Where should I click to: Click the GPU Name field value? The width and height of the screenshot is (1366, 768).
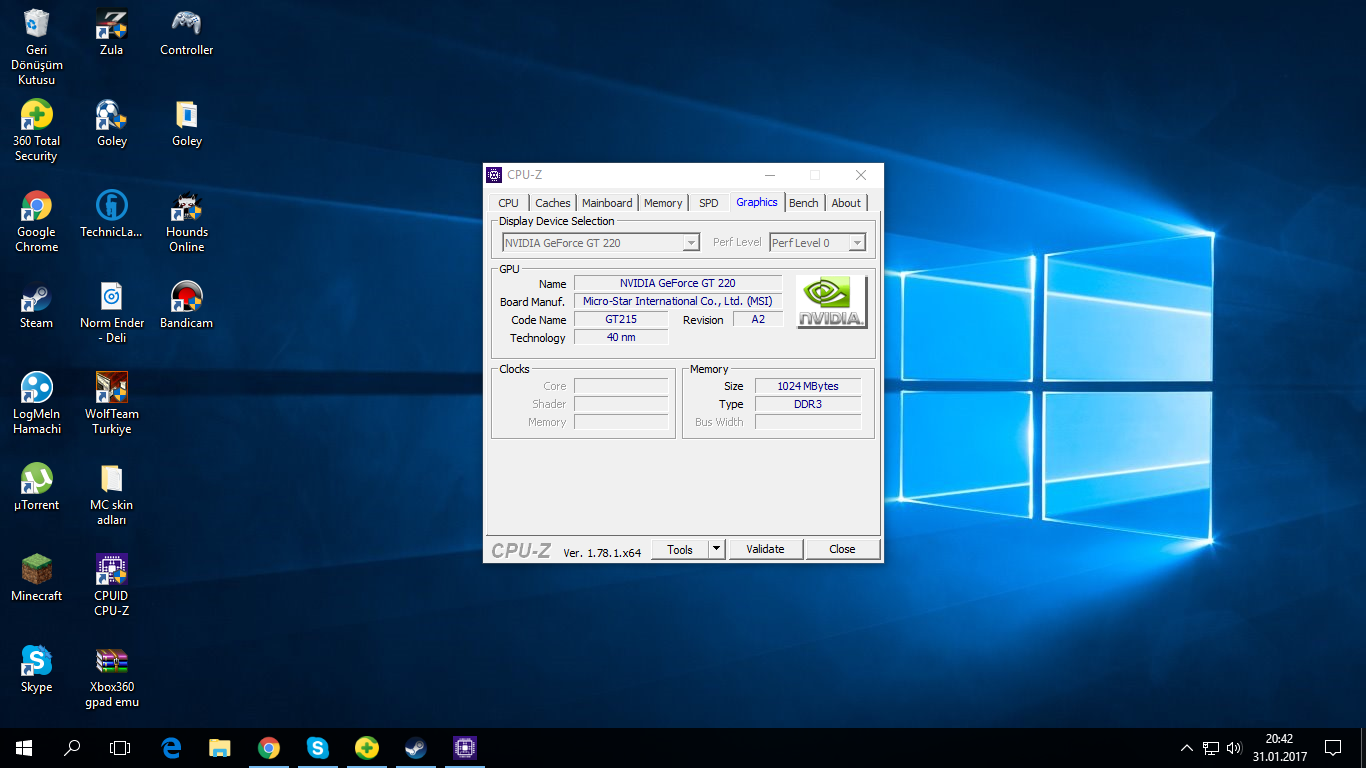677,283
